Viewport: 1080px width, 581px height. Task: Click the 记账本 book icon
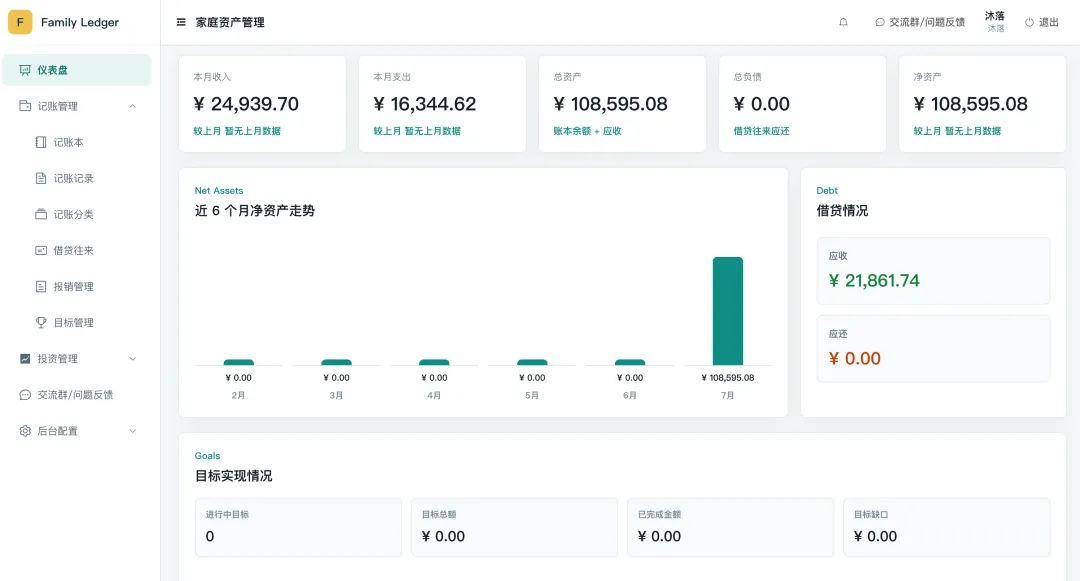(41, 142)
